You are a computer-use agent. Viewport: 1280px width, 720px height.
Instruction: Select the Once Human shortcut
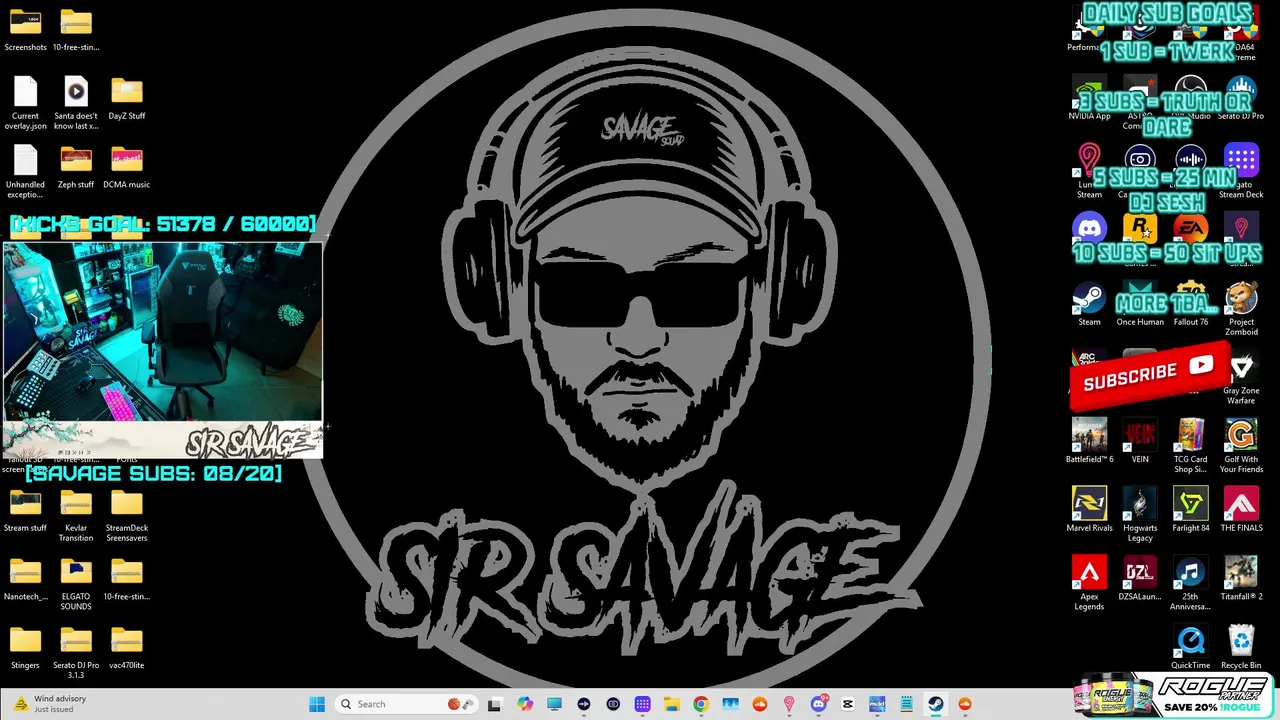1140,305
